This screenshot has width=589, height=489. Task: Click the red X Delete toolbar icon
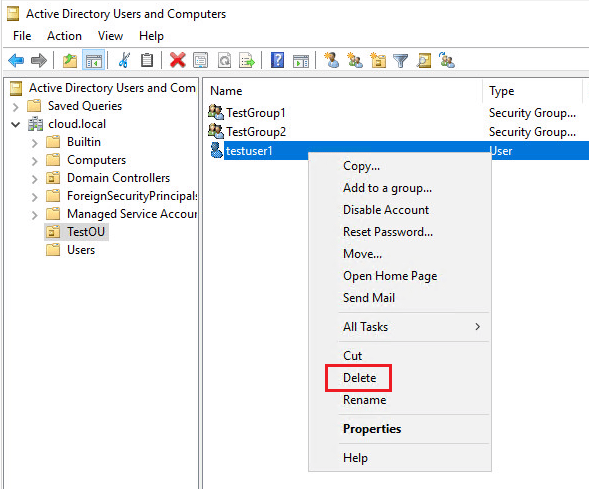tap(177, 60)
